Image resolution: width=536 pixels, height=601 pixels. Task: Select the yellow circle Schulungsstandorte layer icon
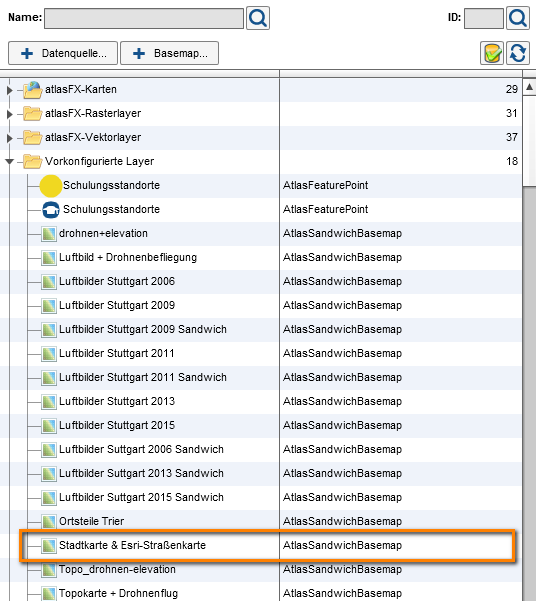click(x=51, y=186)
